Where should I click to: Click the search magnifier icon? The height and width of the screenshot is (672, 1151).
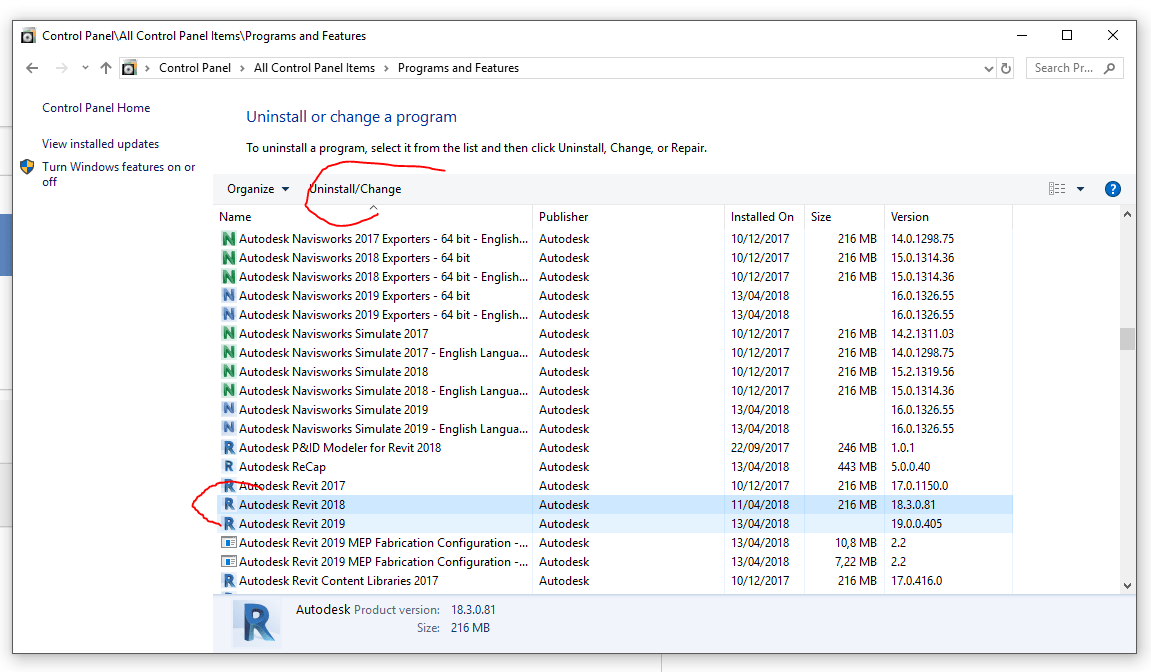(1109, 68)
